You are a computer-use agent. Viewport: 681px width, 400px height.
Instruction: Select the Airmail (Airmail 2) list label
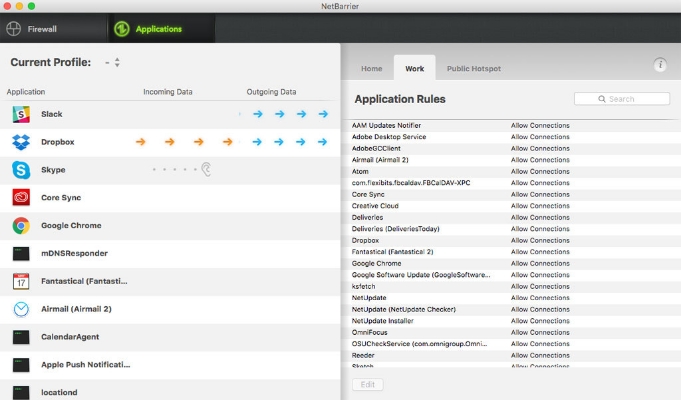[x=76, y=309]
